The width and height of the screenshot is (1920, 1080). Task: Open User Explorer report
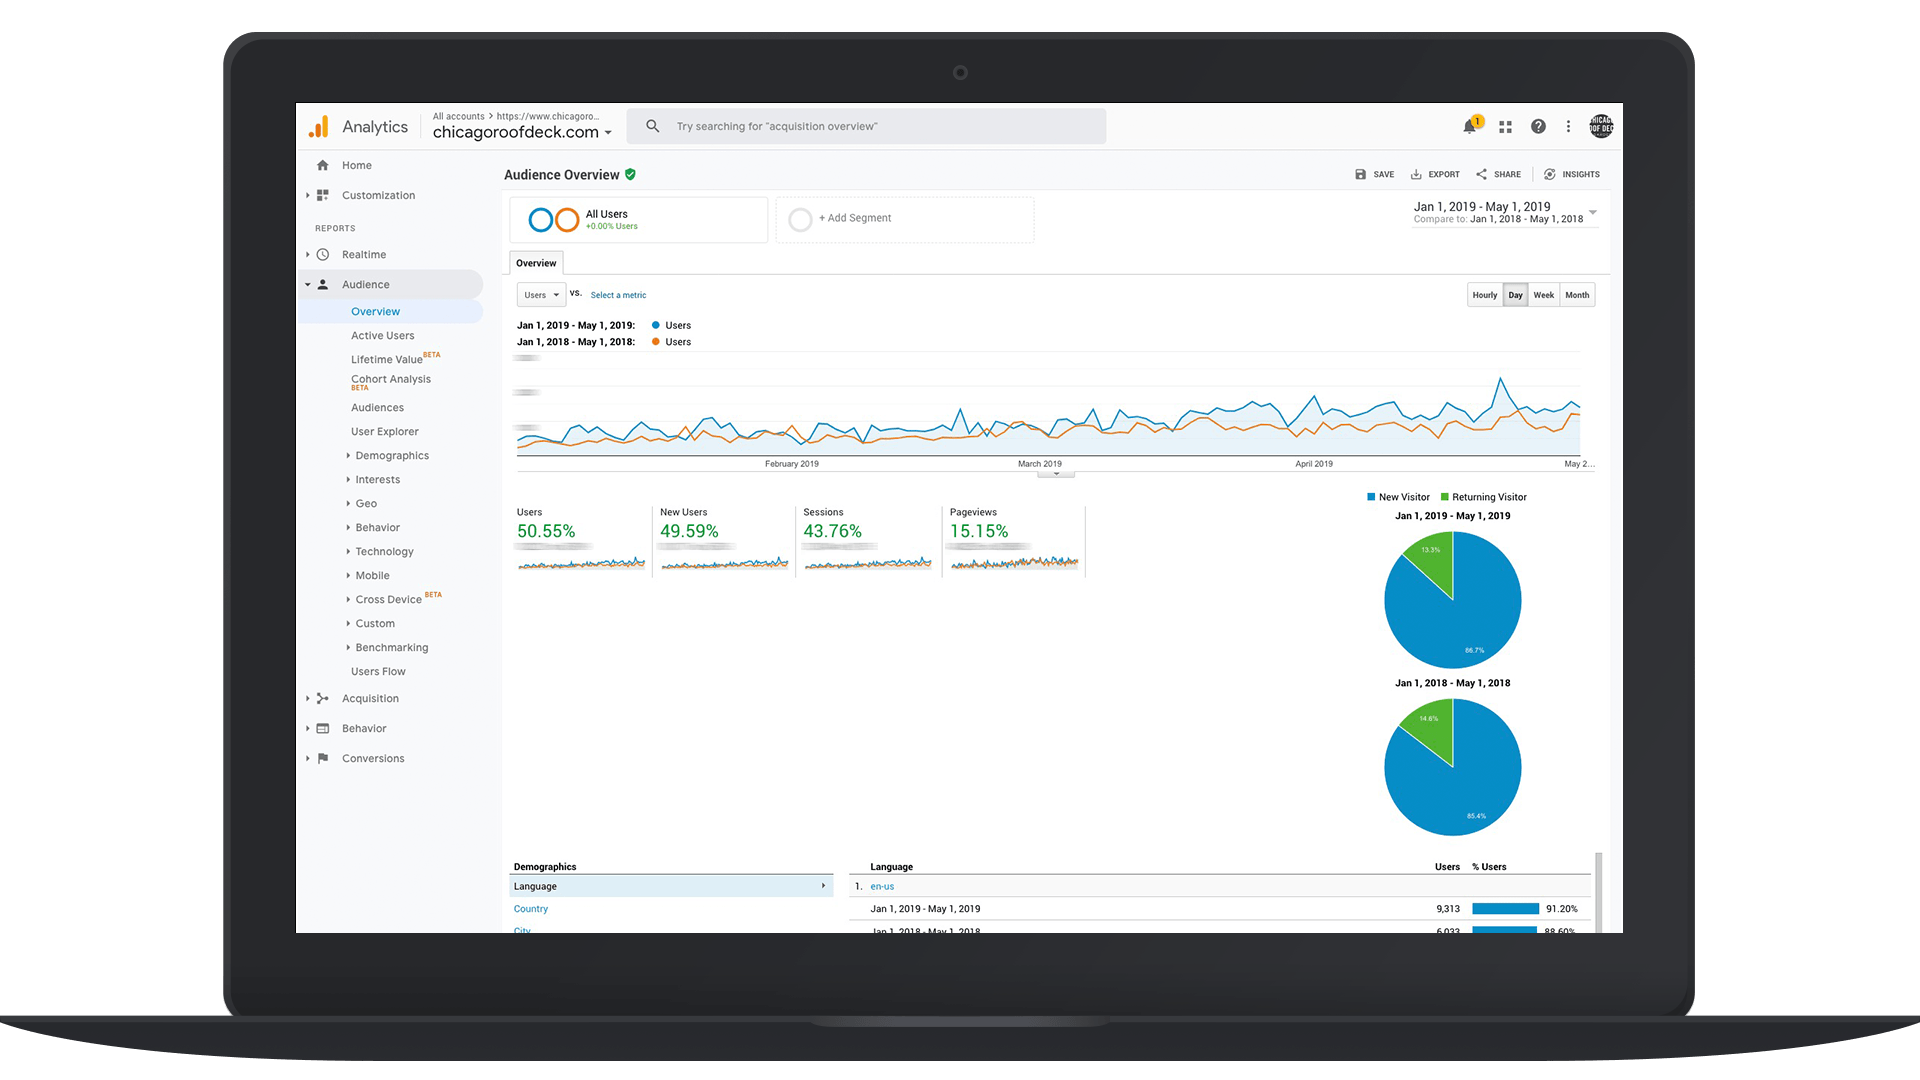pos(384,431)
